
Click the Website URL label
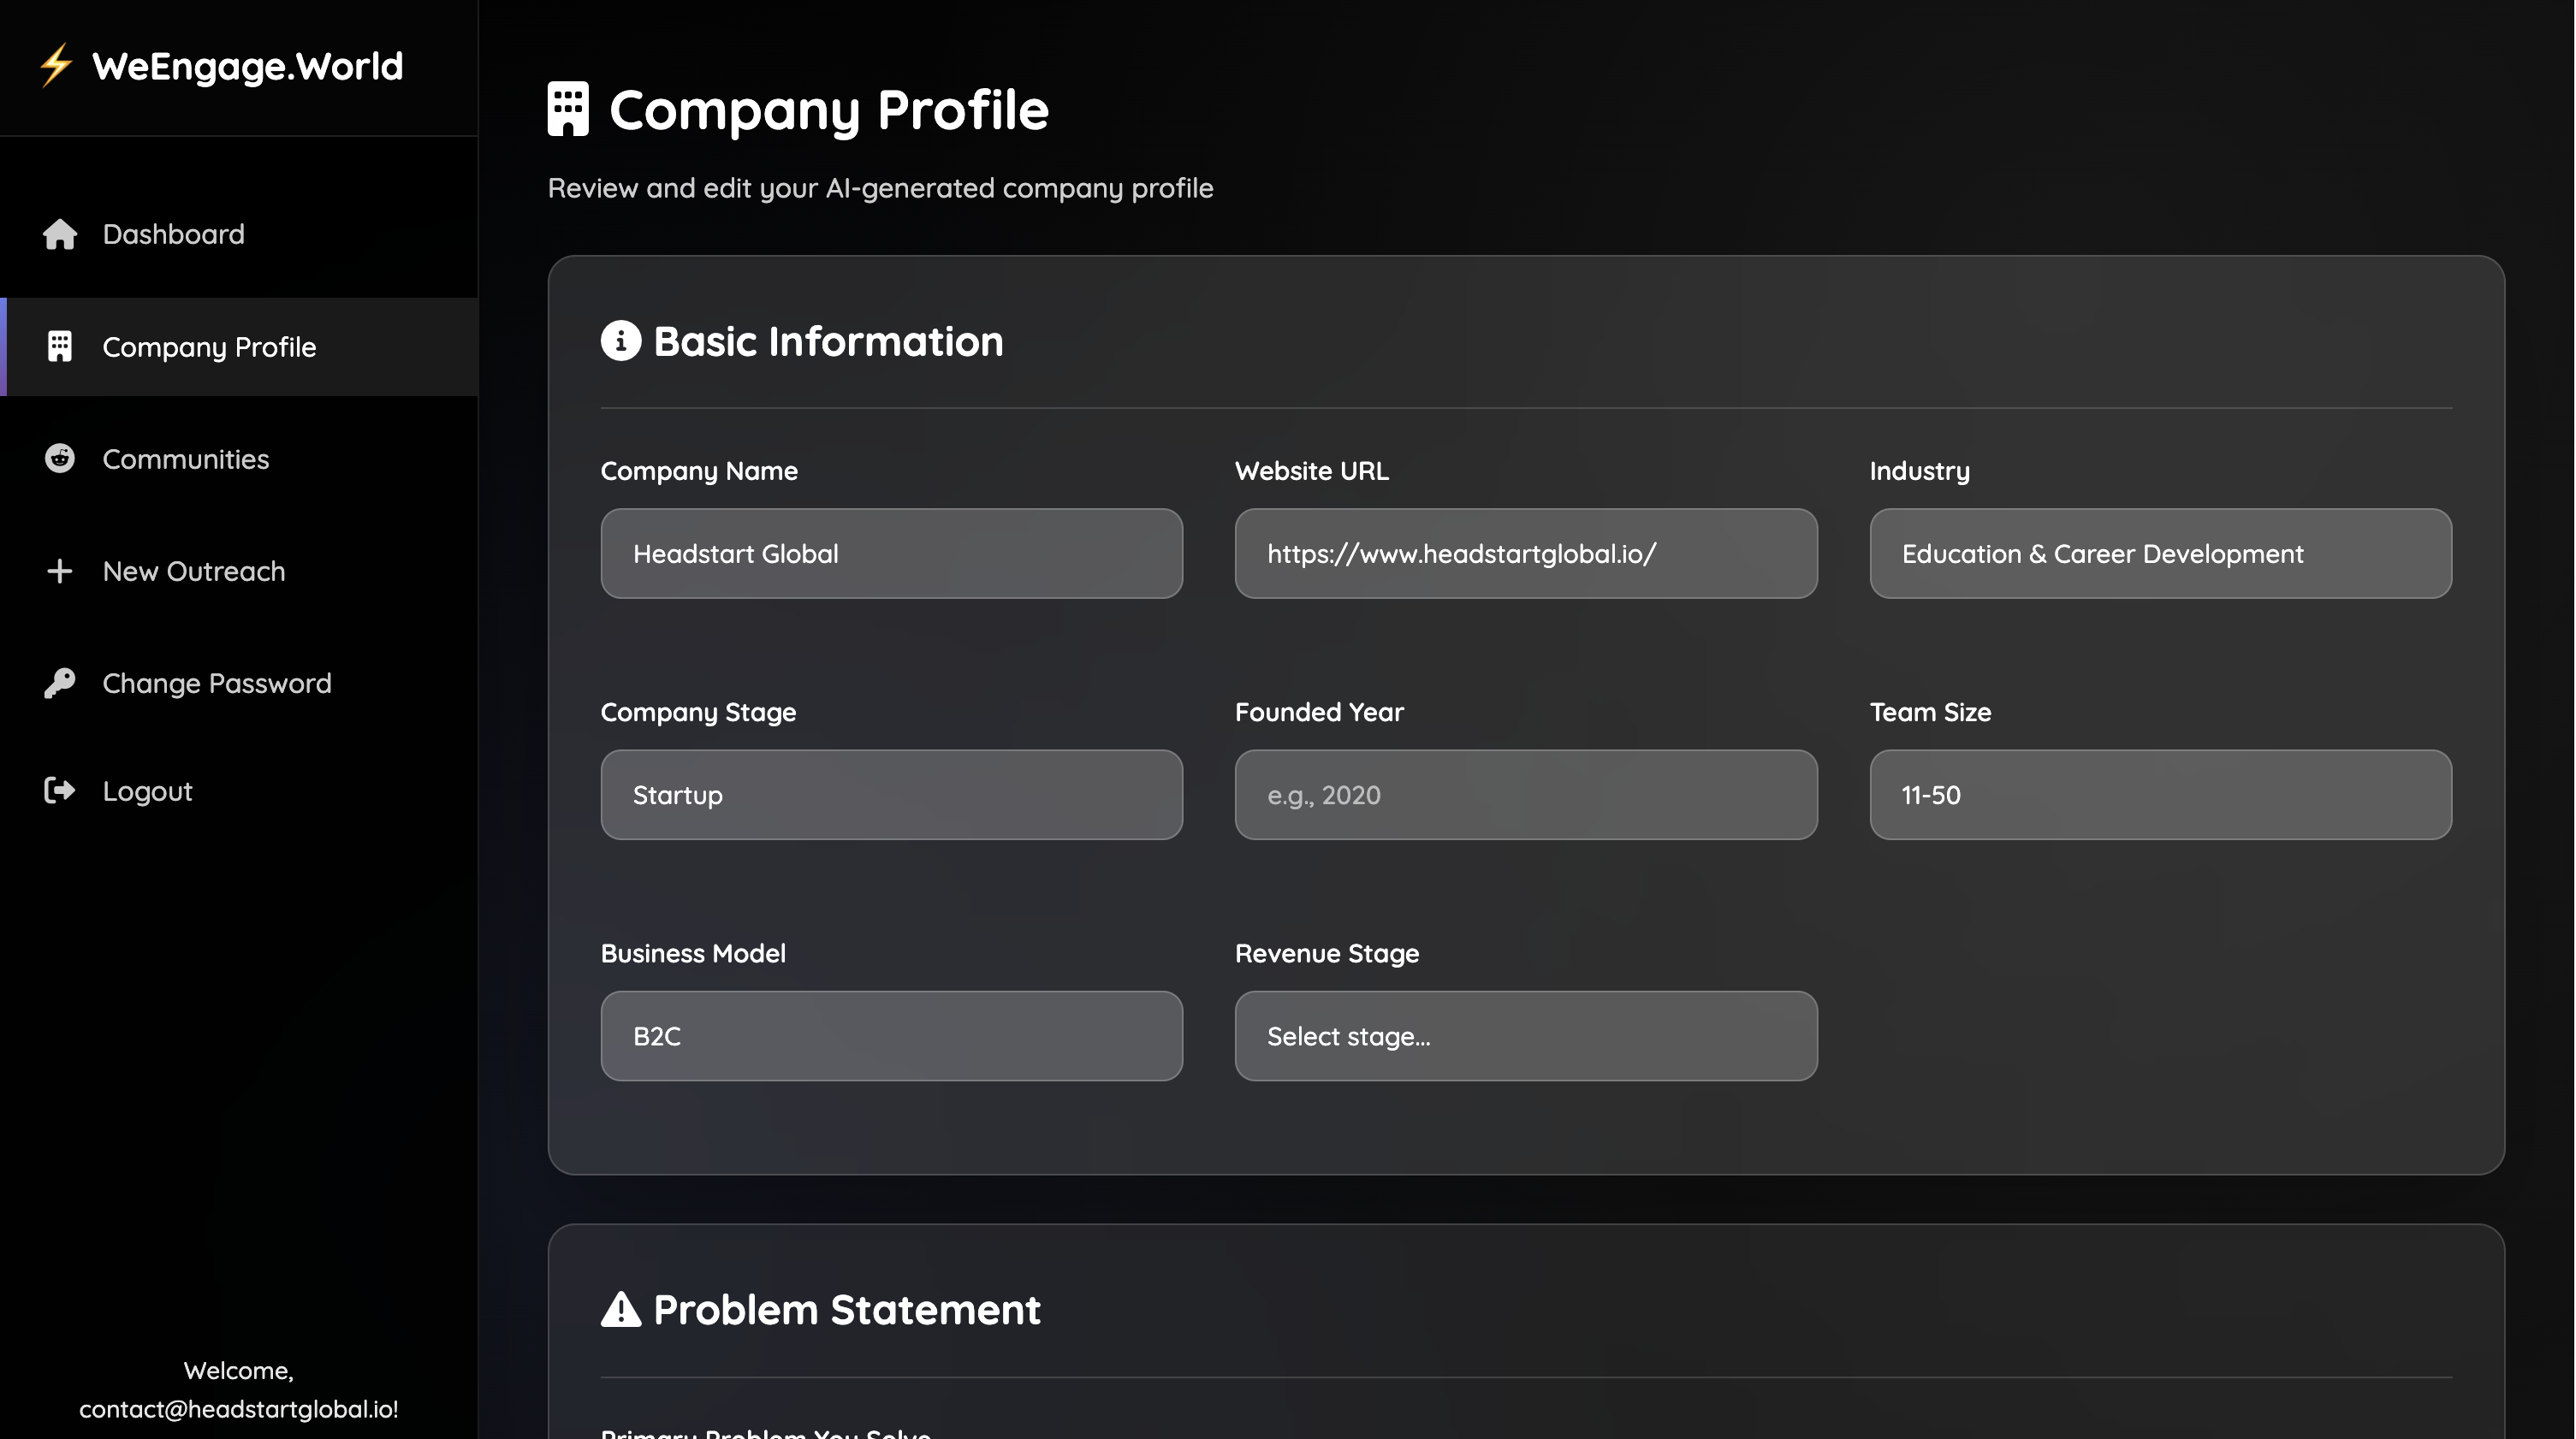pos(1311,471)
